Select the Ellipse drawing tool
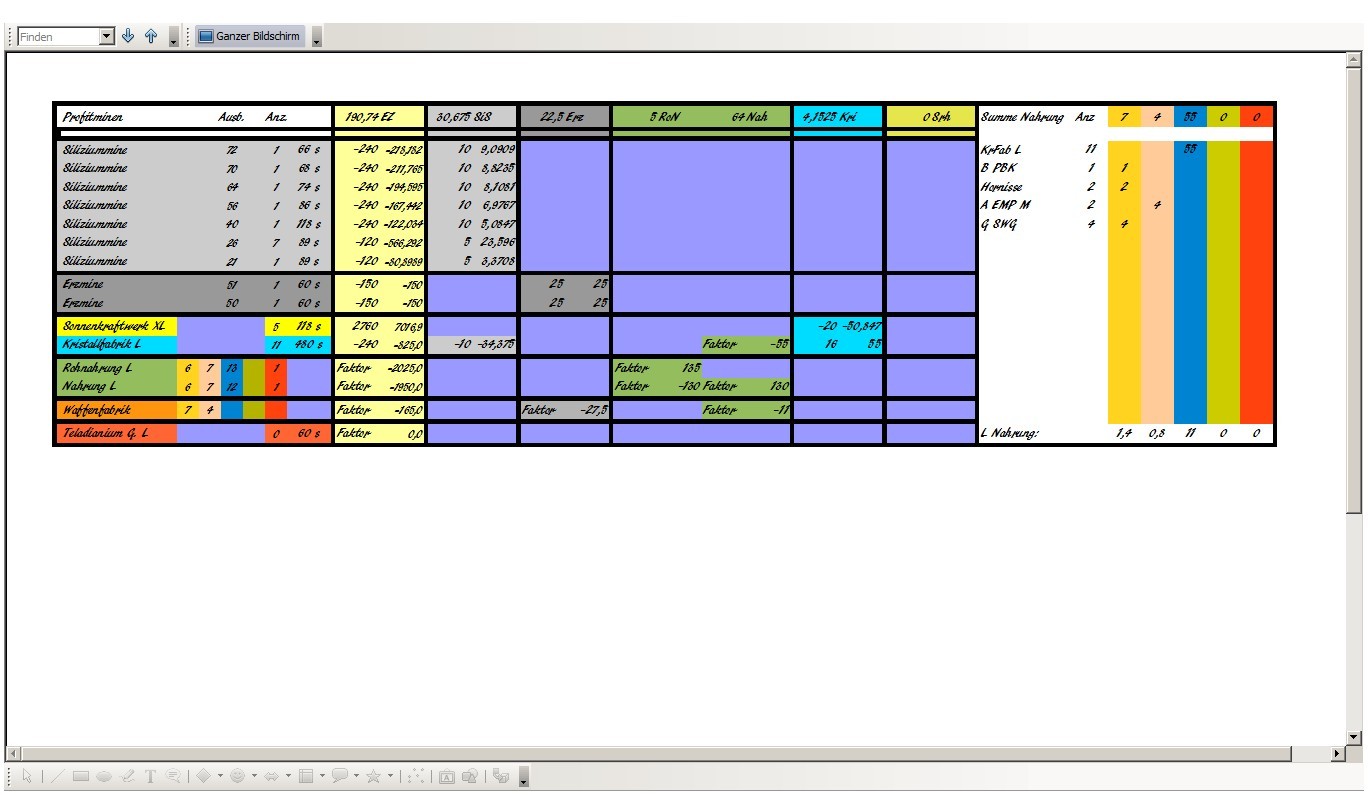This screenshot has height=795, width=1368. coord(104,776)
